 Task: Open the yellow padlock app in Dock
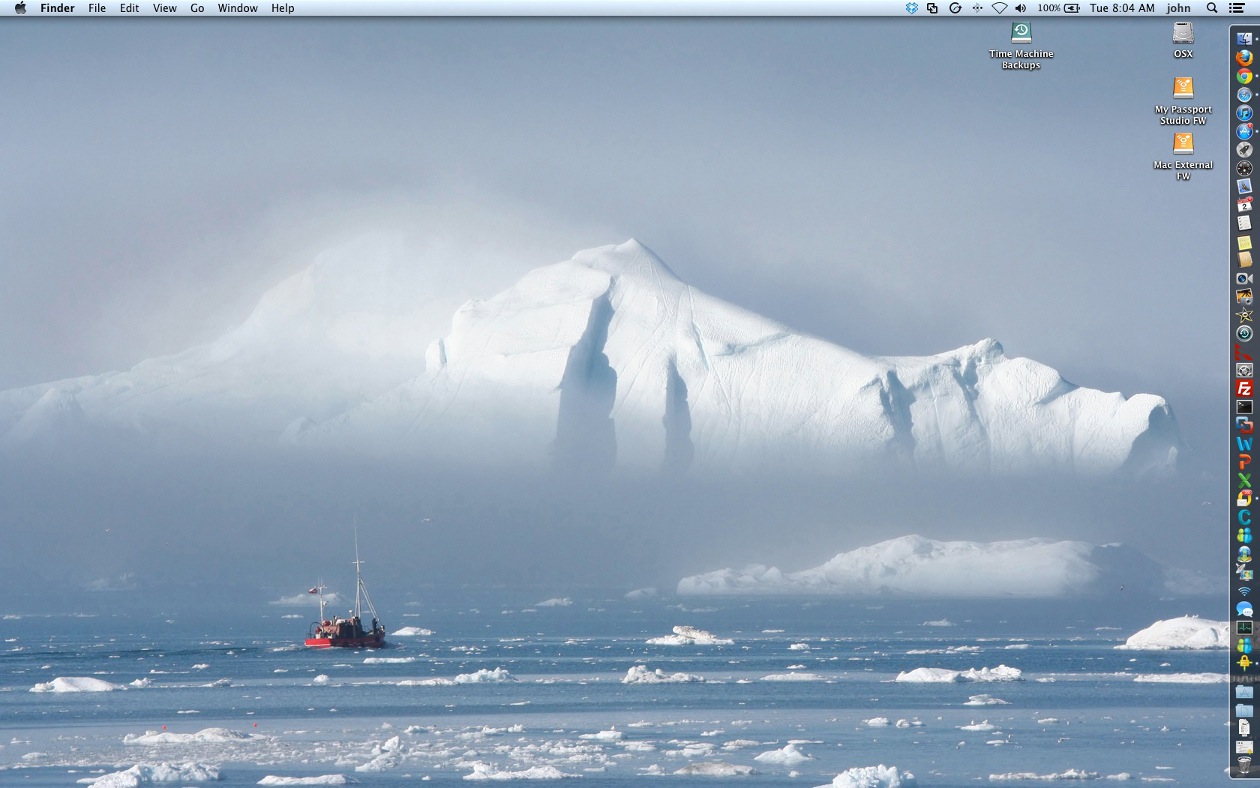[1244, 662]
